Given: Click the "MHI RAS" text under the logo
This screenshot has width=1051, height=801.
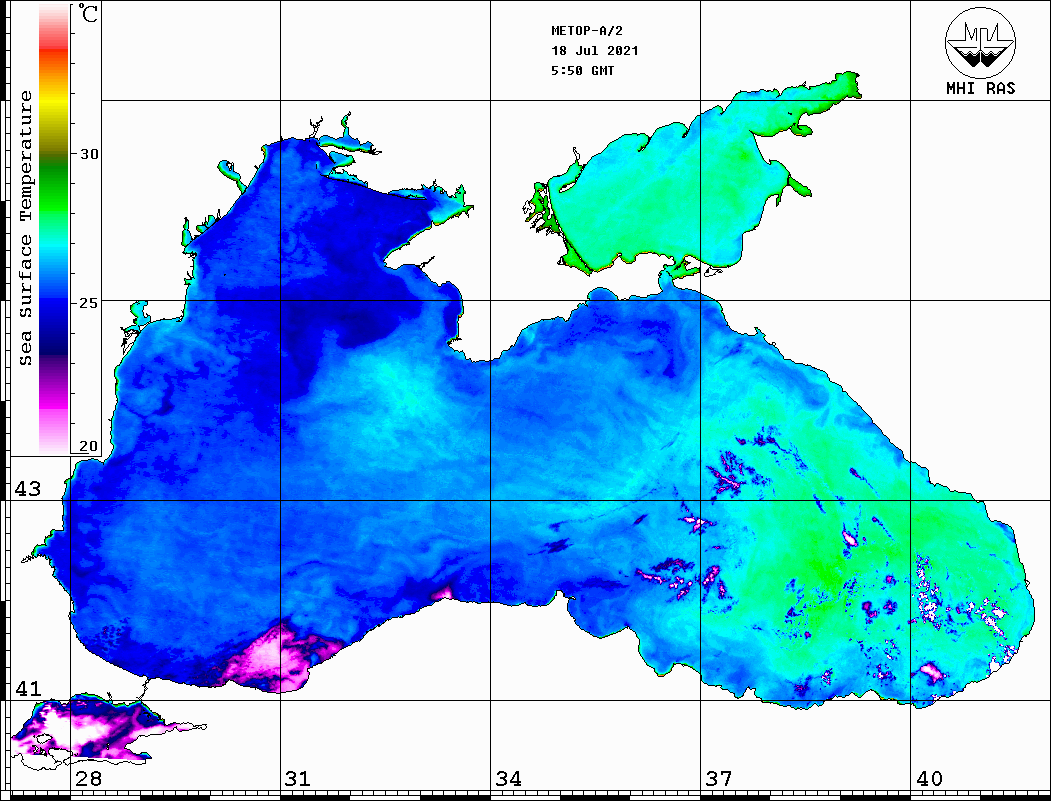Looking at the screenshot, I should (x=980, y=88).
